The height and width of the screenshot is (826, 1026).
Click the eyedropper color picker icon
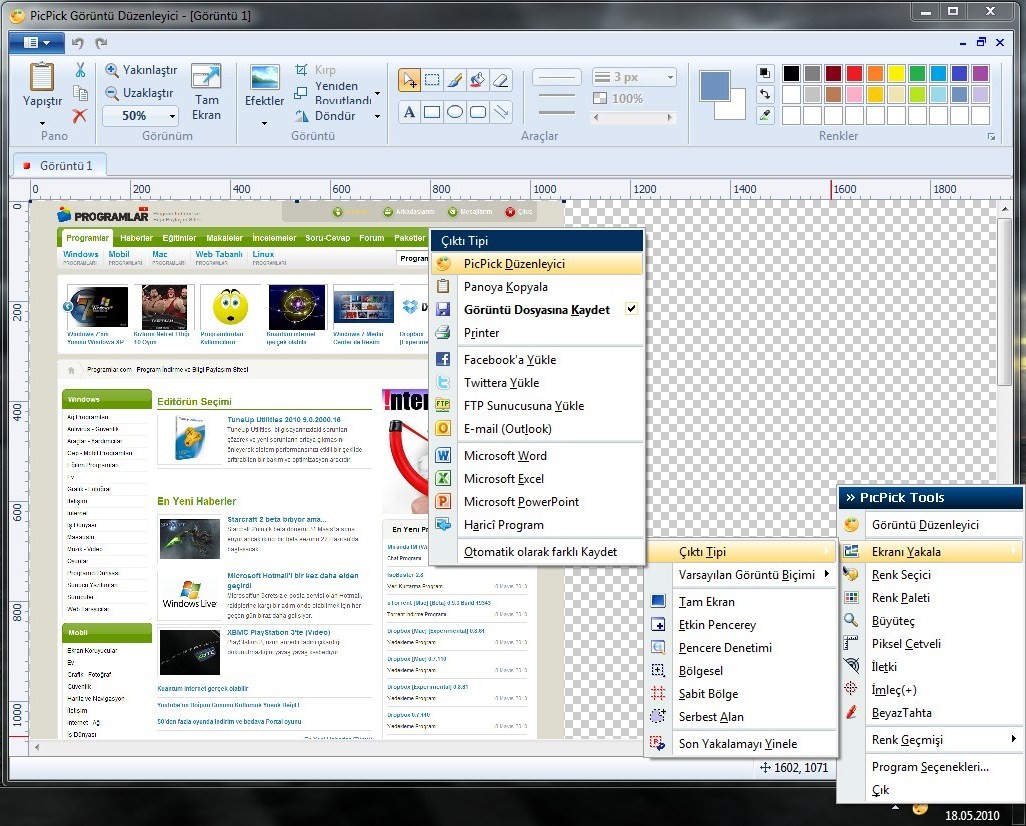[x=765, y=115]
